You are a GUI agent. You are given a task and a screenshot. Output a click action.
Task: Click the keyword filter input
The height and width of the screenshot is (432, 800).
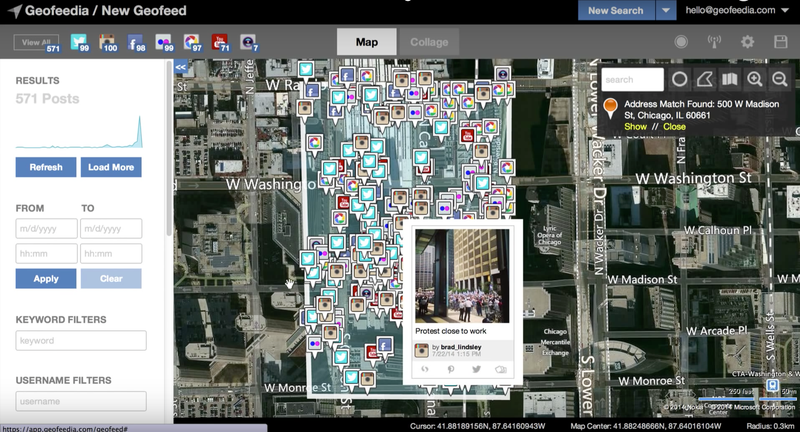[x=81, y=340]
